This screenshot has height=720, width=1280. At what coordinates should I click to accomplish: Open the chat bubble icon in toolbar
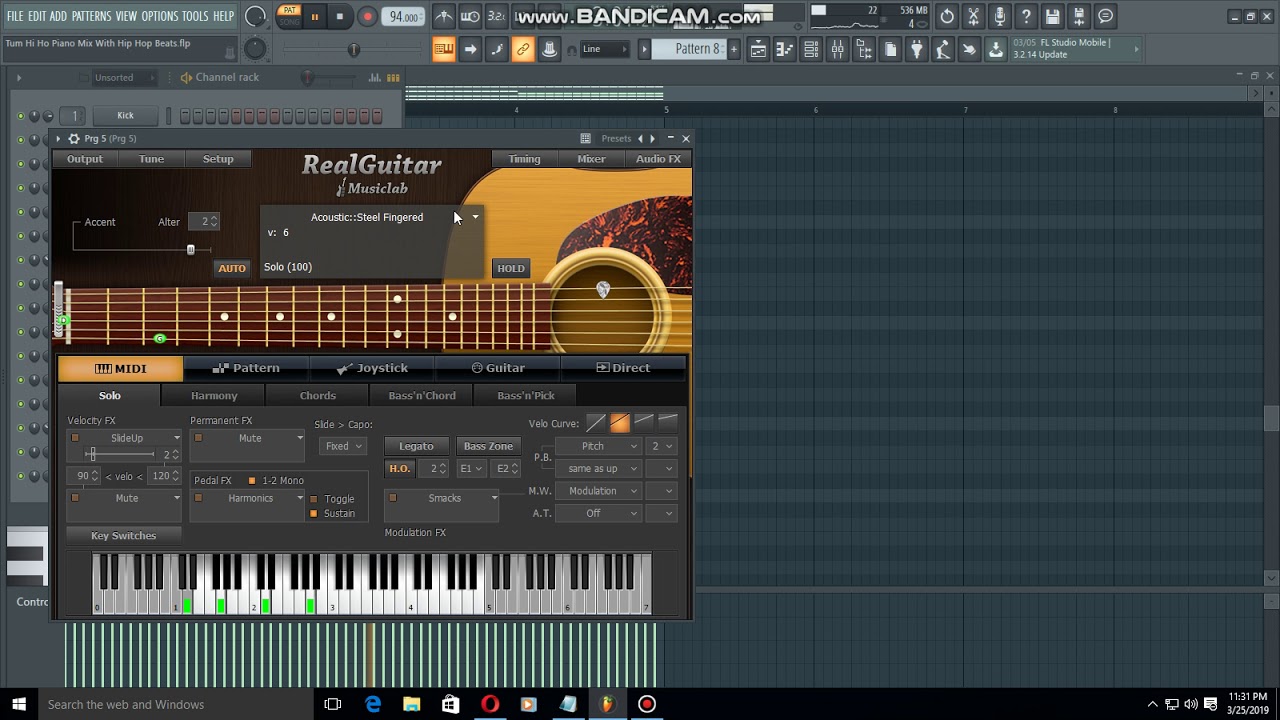click(1105, 17)
